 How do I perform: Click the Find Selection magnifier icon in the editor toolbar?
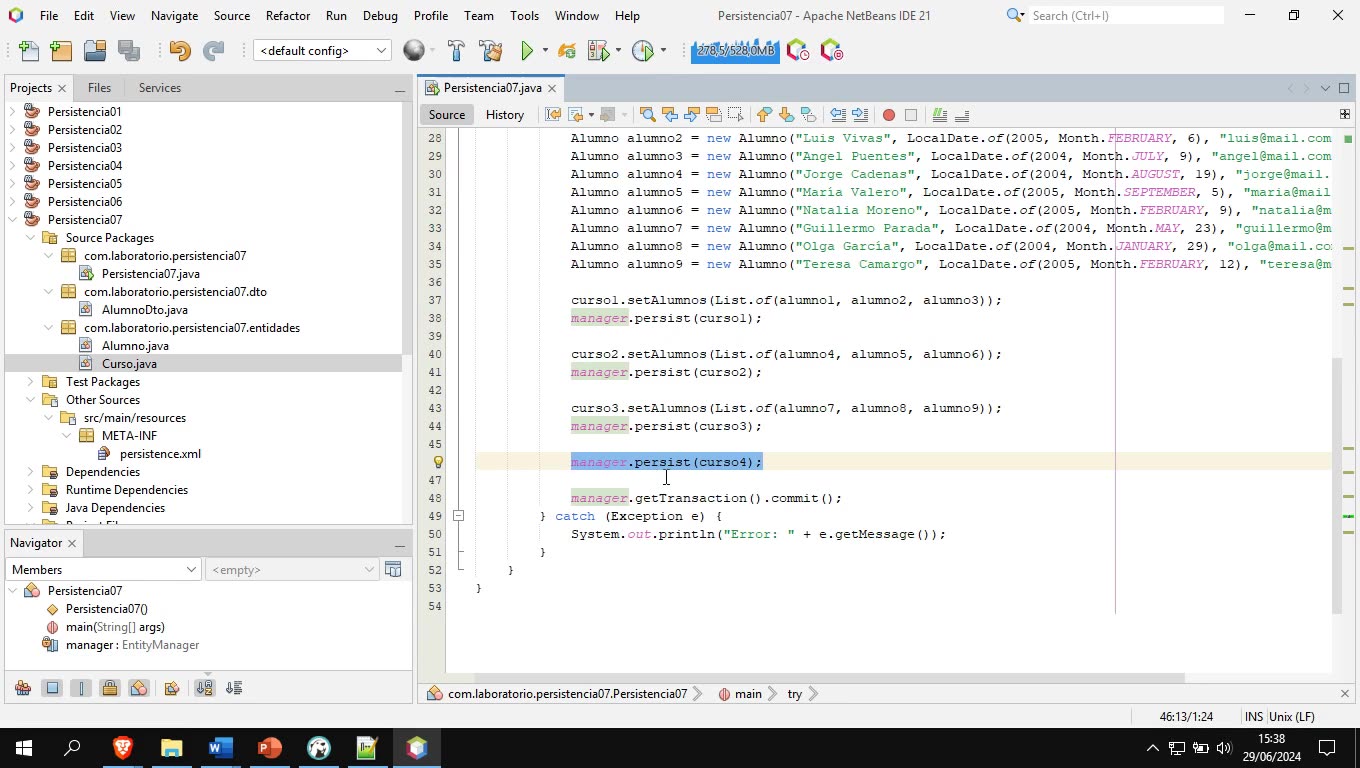[647, 115]
